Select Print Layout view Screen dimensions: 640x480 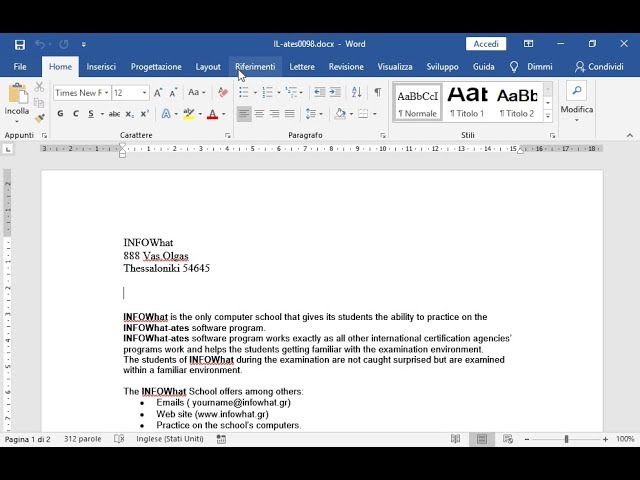pyautogui.click(x=482, y=439)
